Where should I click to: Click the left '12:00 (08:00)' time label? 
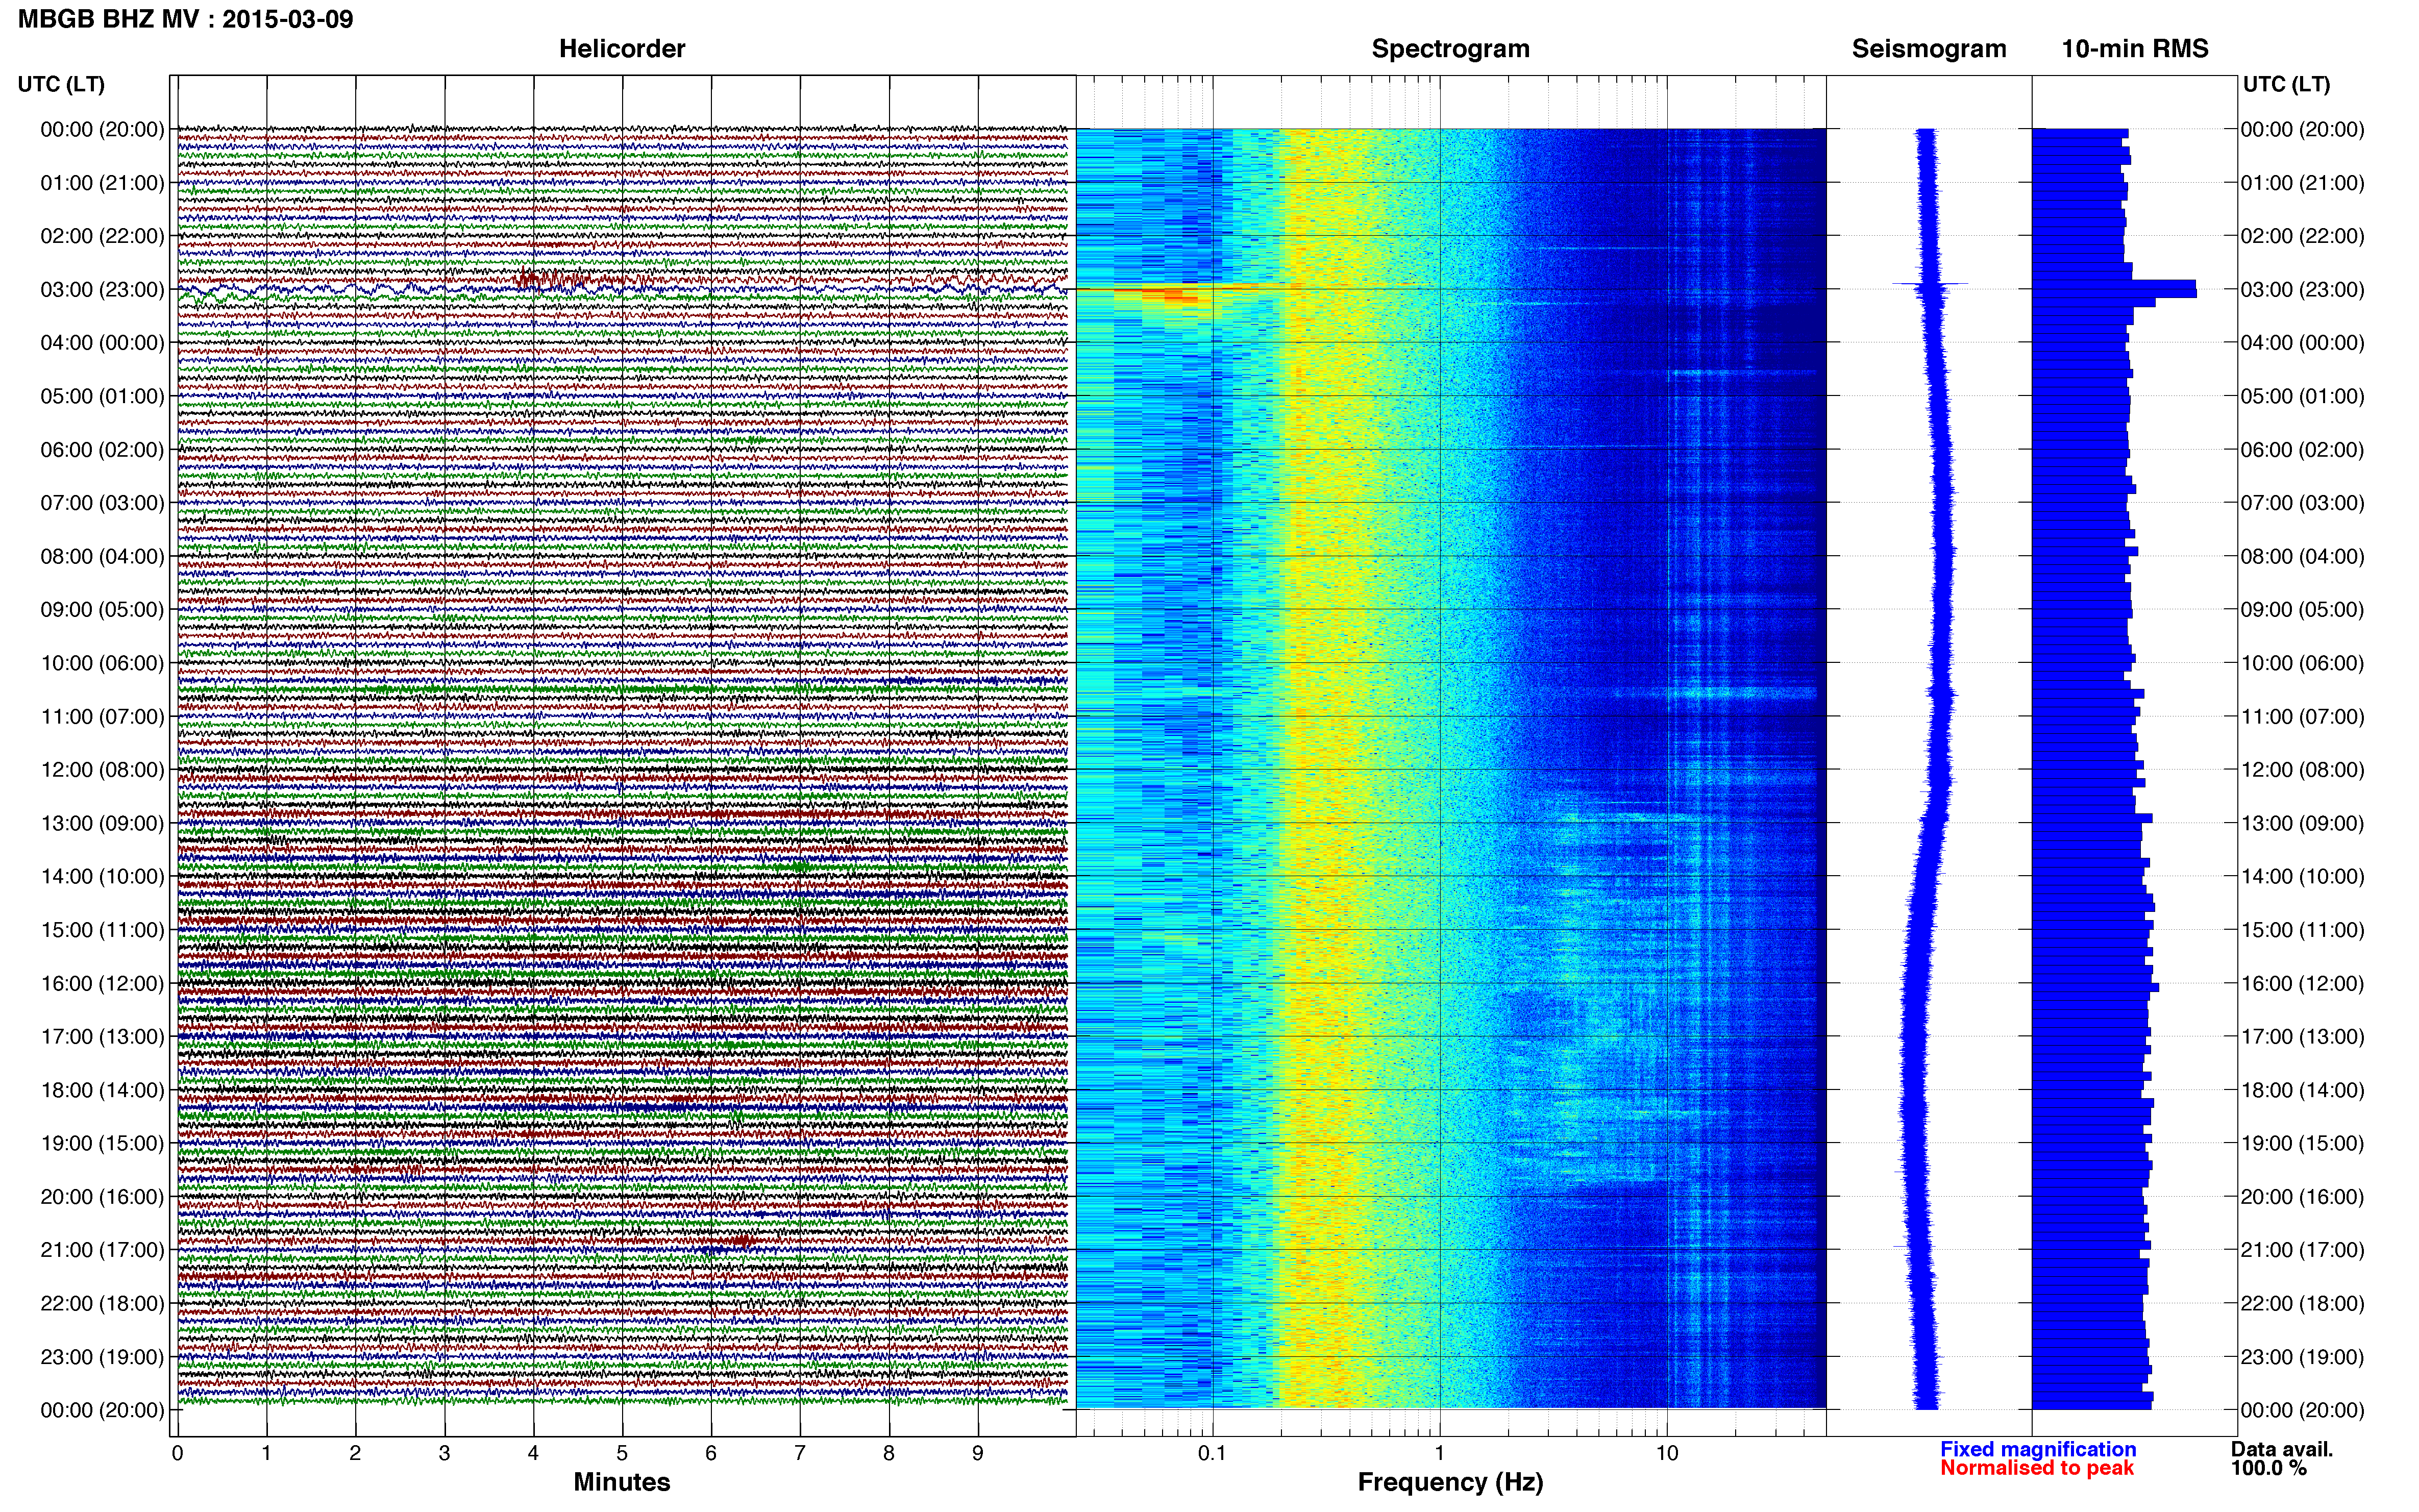pos(102,770)
